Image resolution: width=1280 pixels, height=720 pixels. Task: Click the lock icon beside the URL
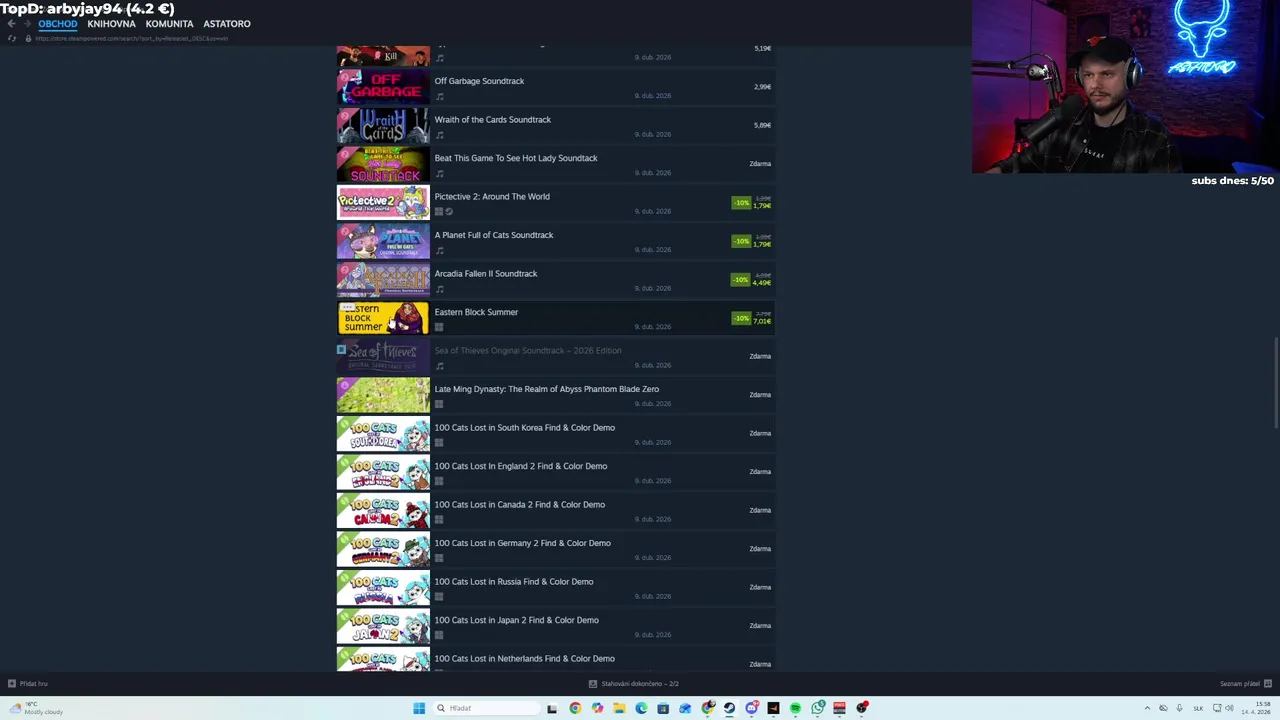point(28,38)
